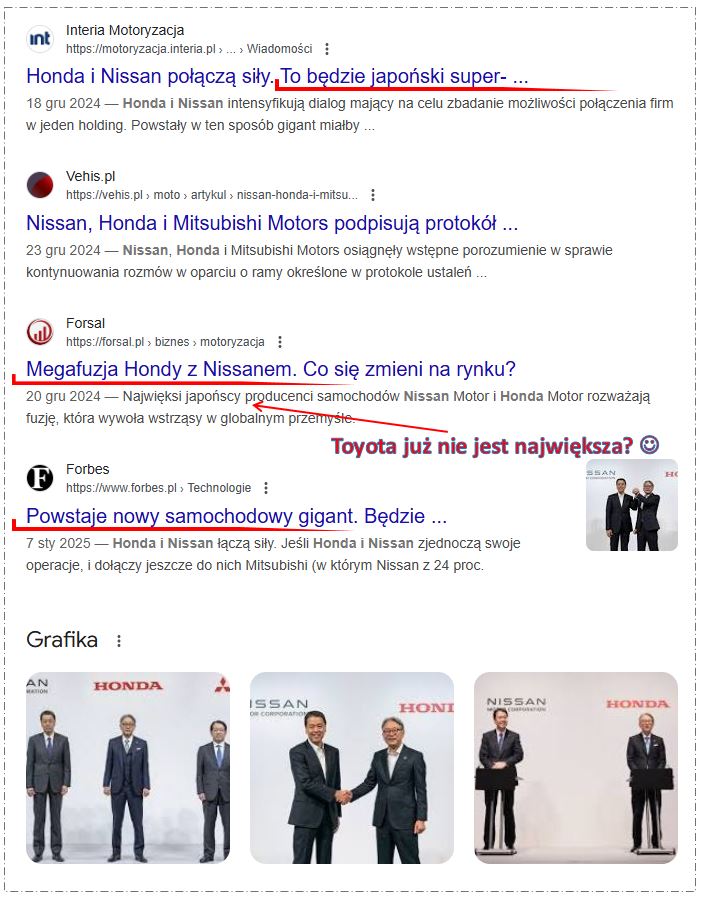
Task: Open 'Honda i Nissan połączą siły' headline
Action: click(277, 76)
